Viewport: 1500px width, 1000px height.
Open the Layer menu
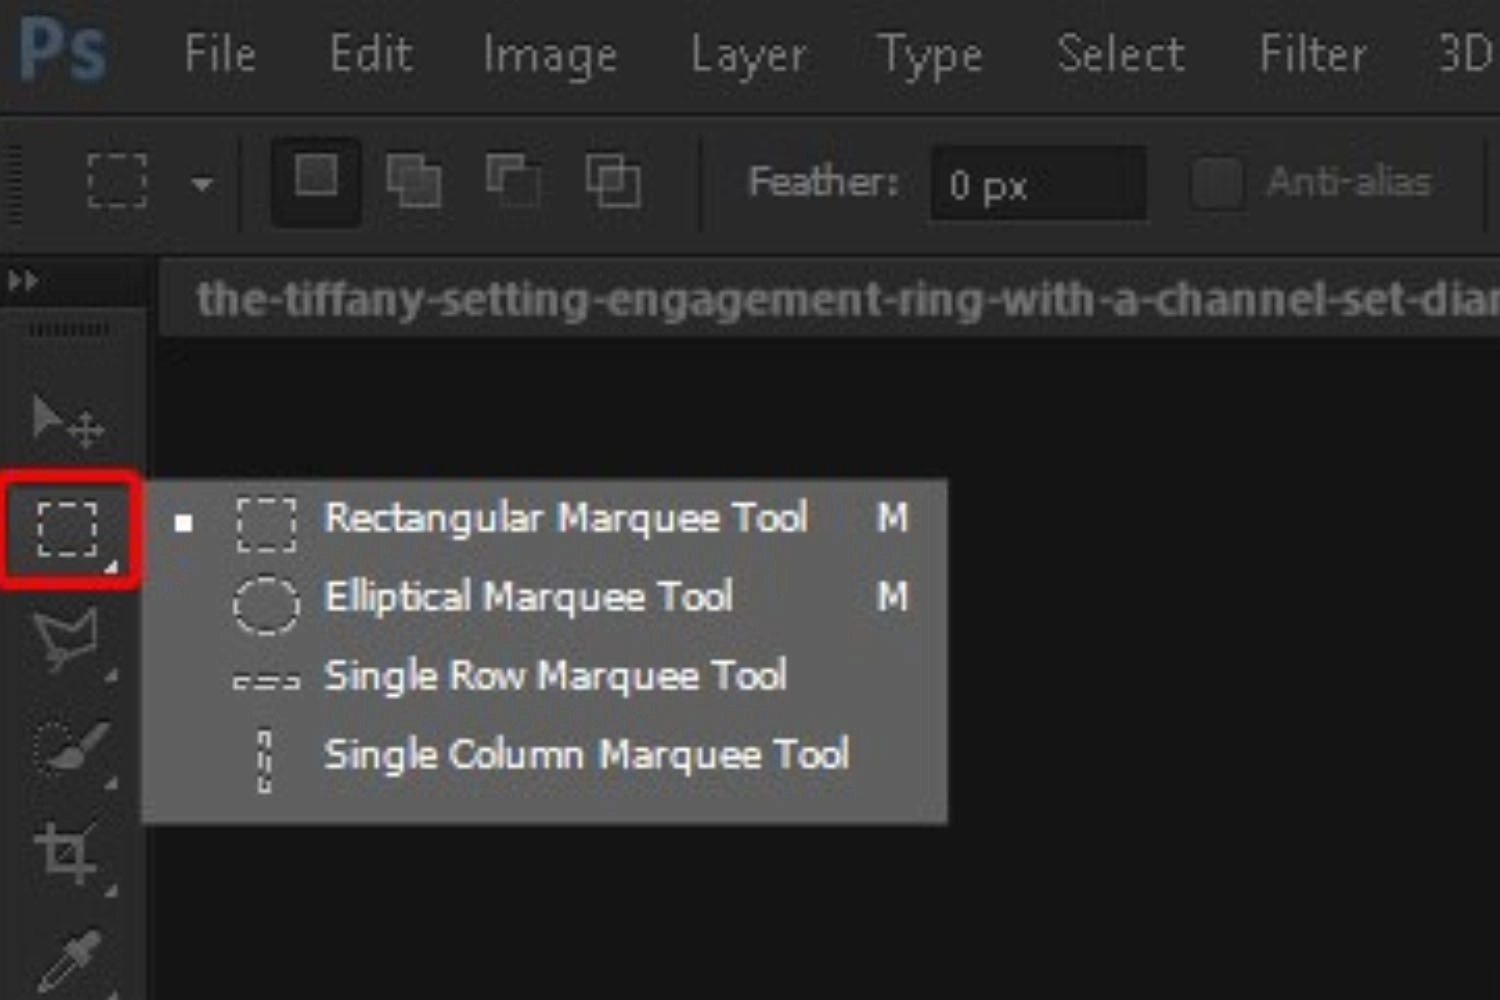(x=748, y=55)
